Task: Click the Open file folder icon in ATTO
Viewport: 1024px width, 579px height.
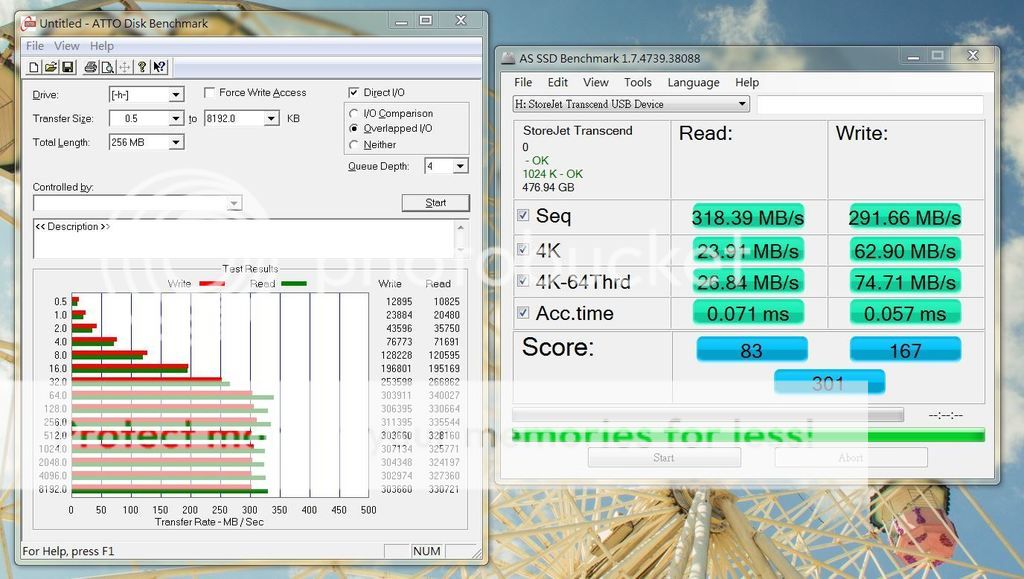Action: (x=51, y=67)
